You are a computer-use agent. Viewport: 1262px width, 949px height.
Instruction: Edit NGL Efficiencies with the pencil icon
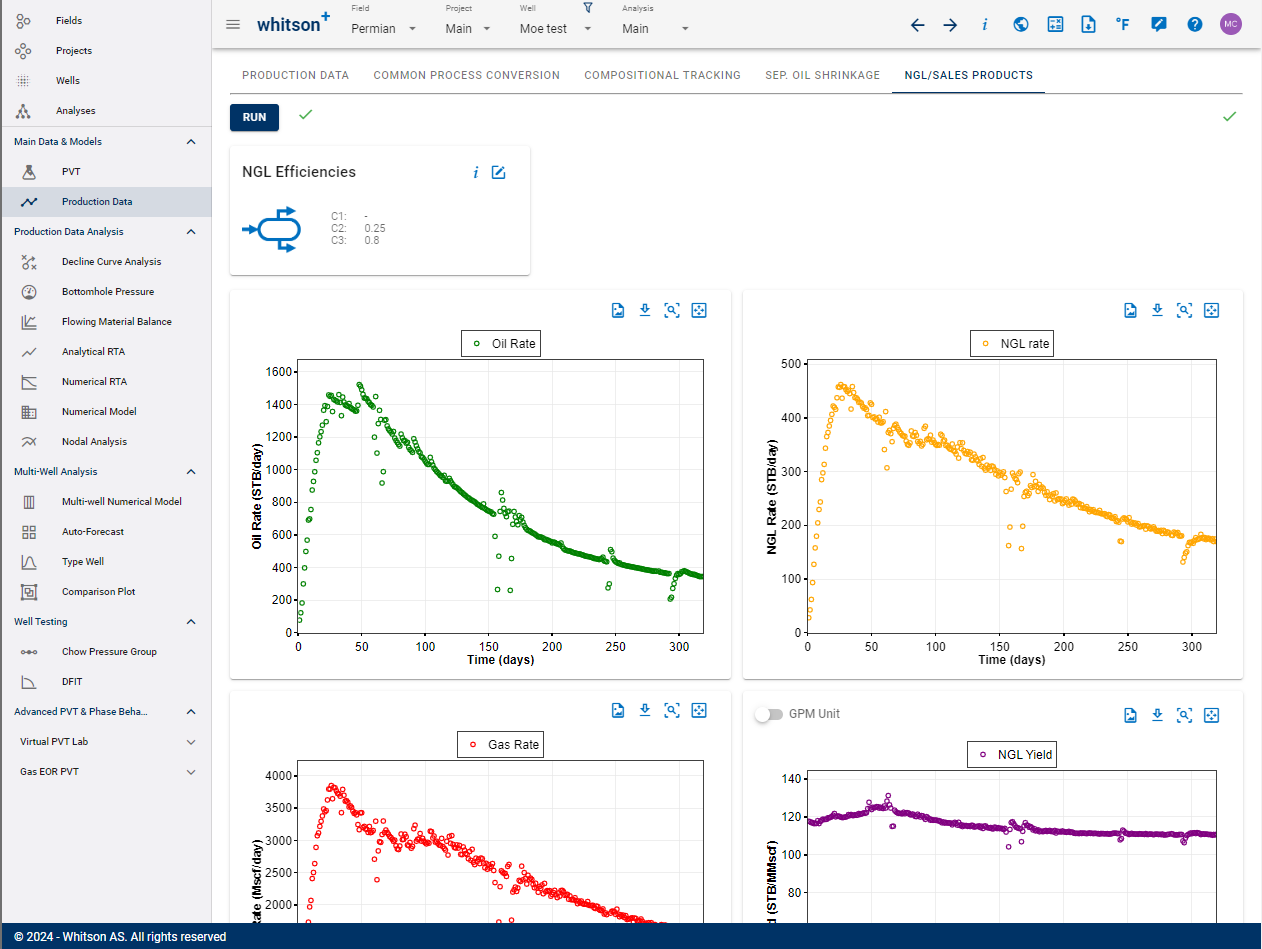click(x=499, y=173)
